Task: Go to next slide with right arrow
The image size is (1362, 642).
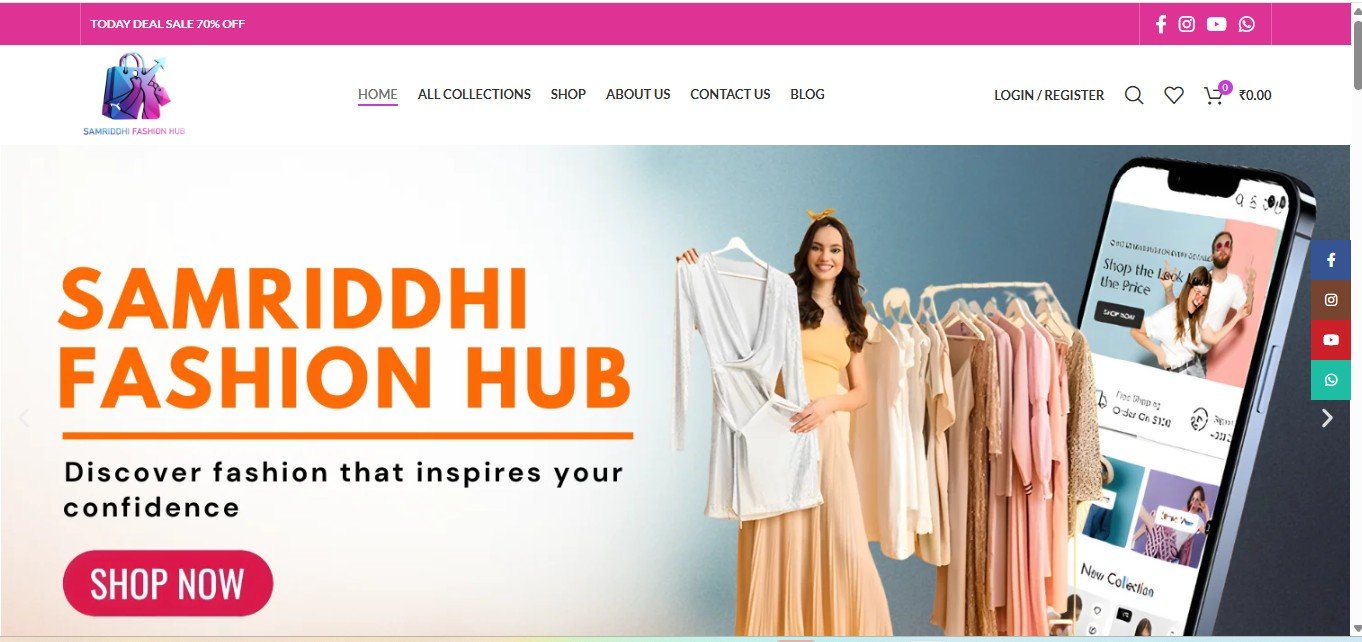Action: [x=1327, y=418]
